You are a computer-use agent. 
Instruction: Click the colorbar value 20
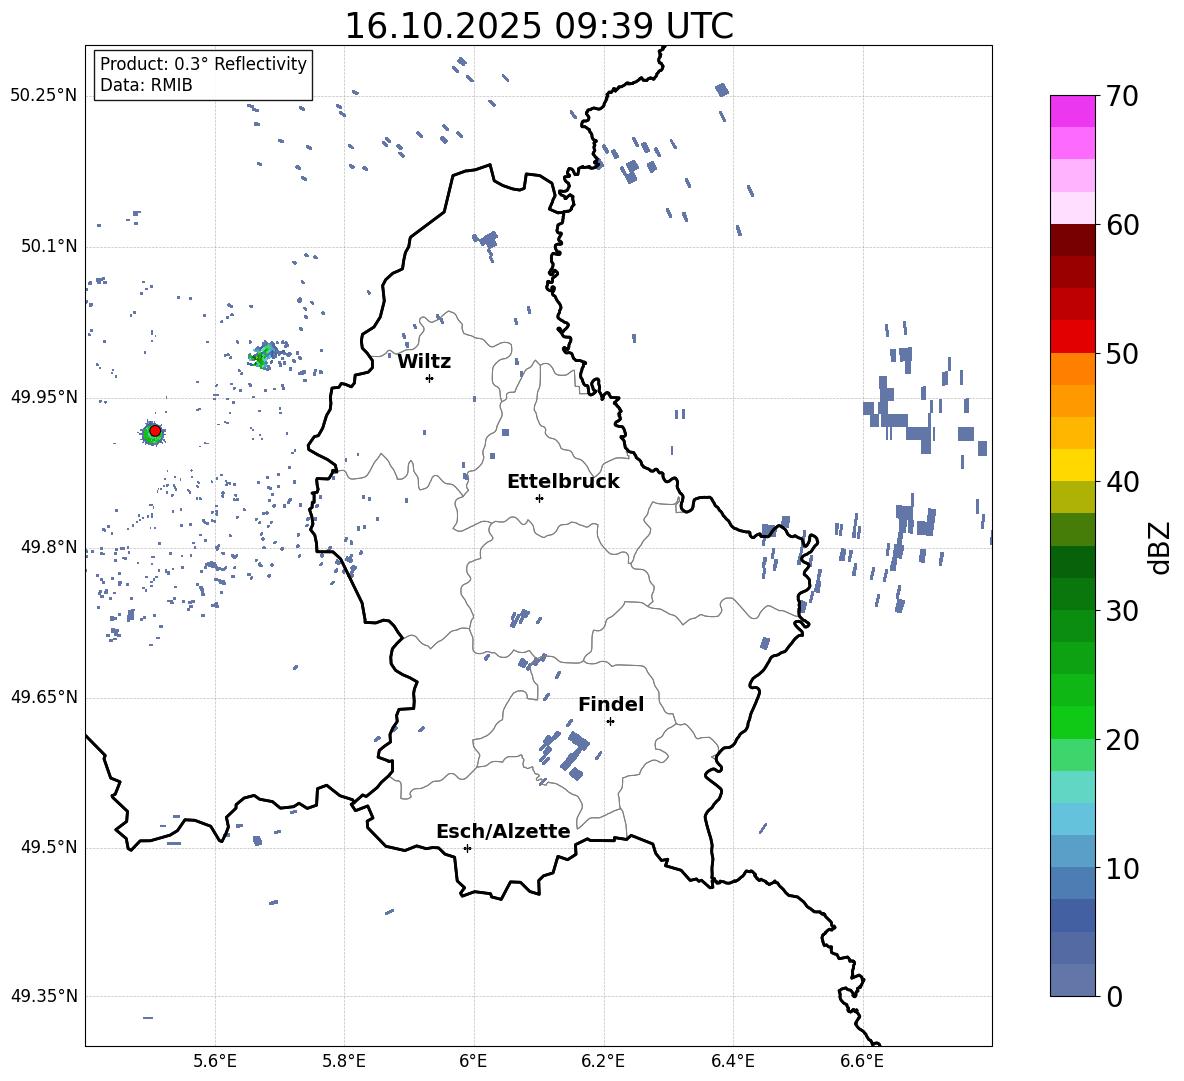1122,740
